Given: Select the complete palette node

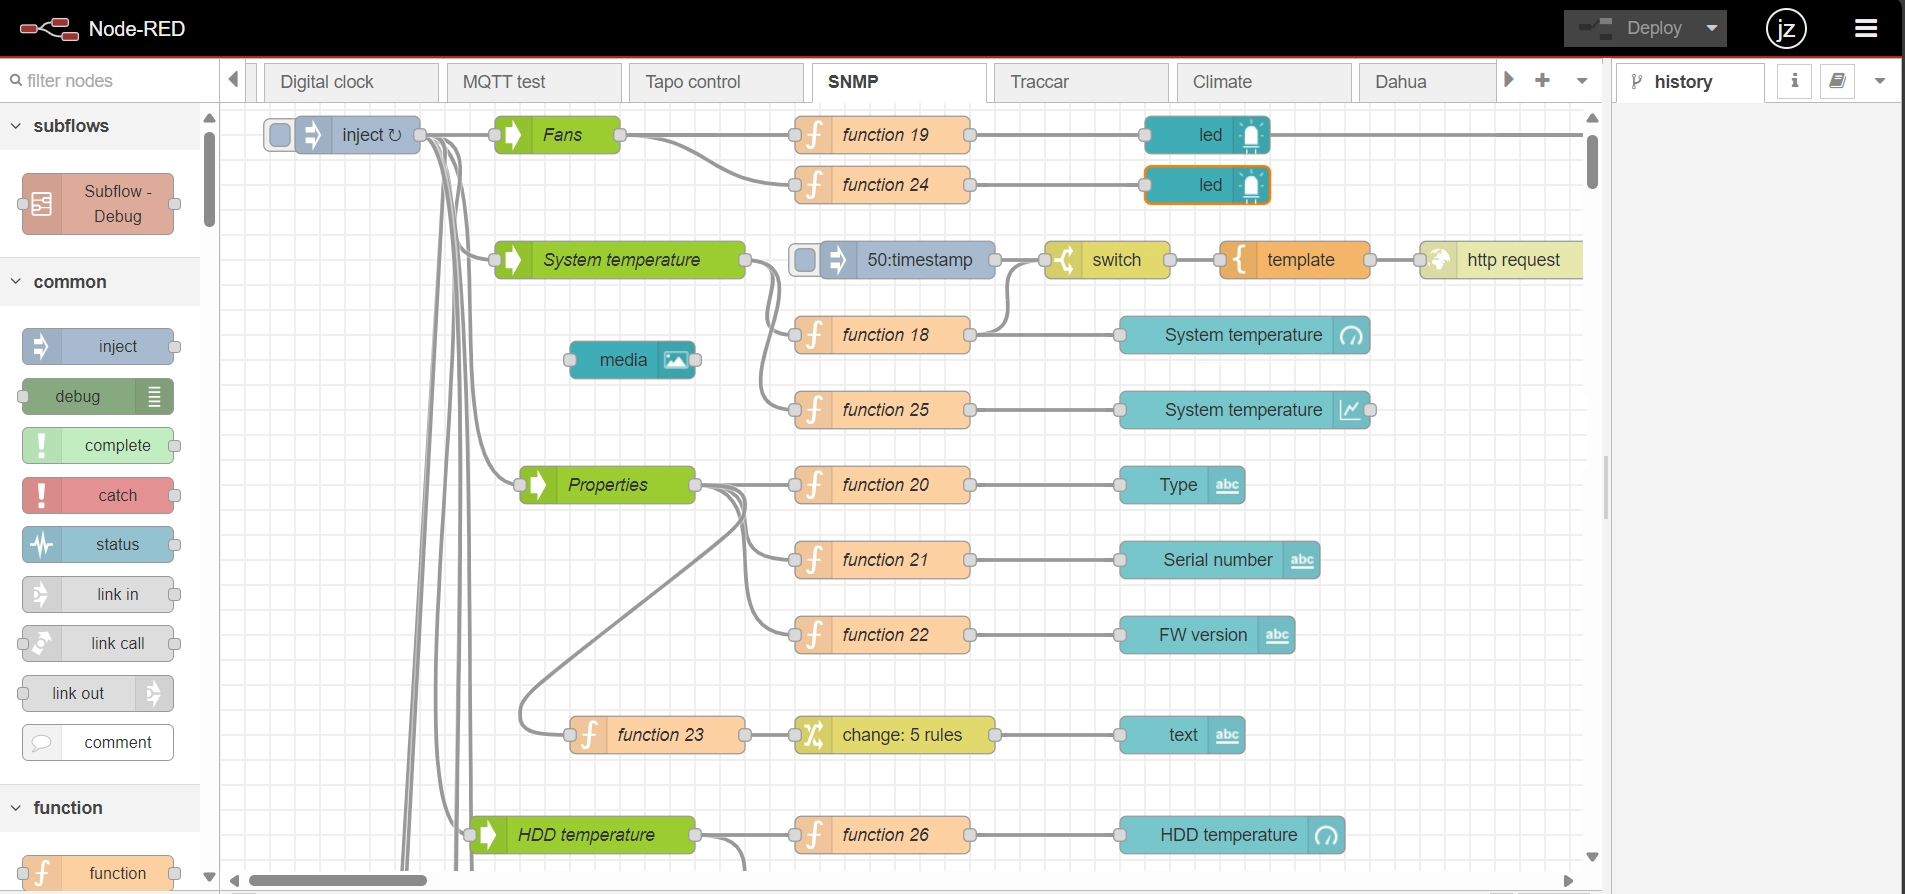Looking at the screenshot, I should [98, 446].
